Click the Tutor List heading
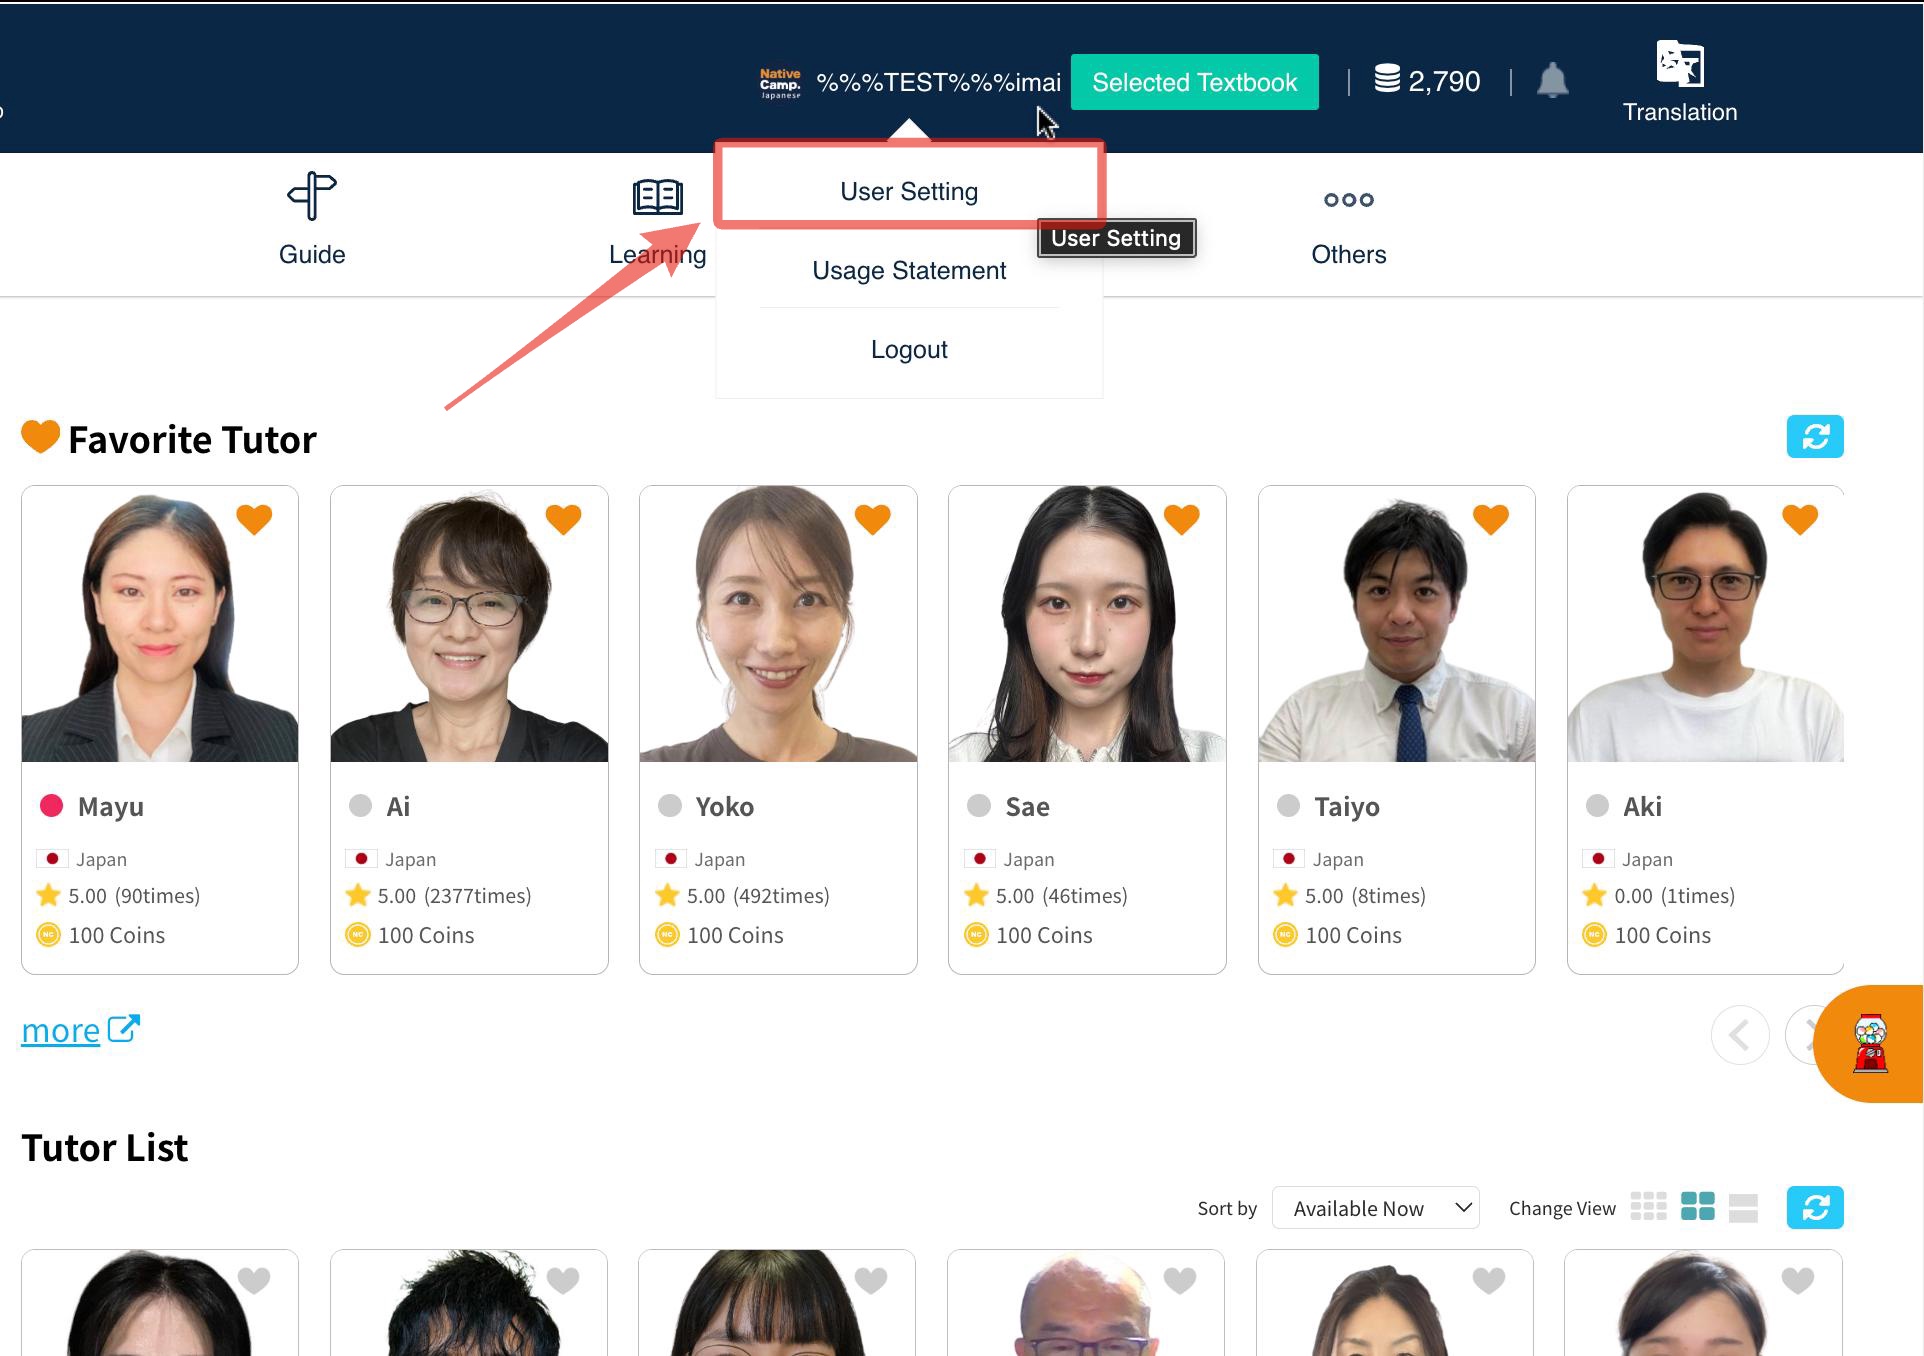The image size is (1924, 1356). point(105,1148)
